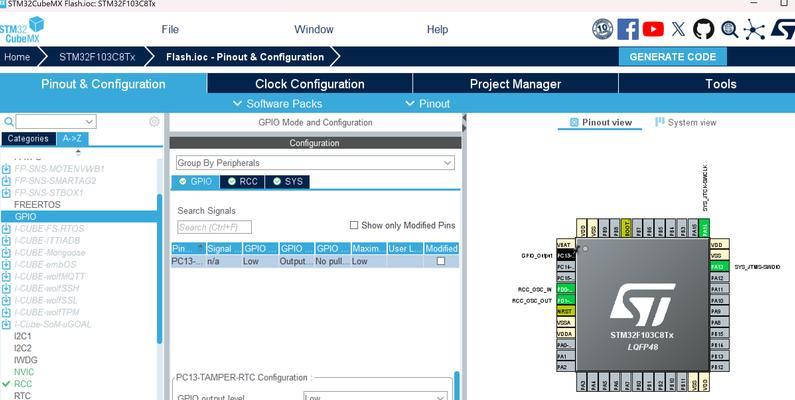Select the A->Z tab
Image resolution: width=795 pixels, height=400 pixels.
(73, 138)
